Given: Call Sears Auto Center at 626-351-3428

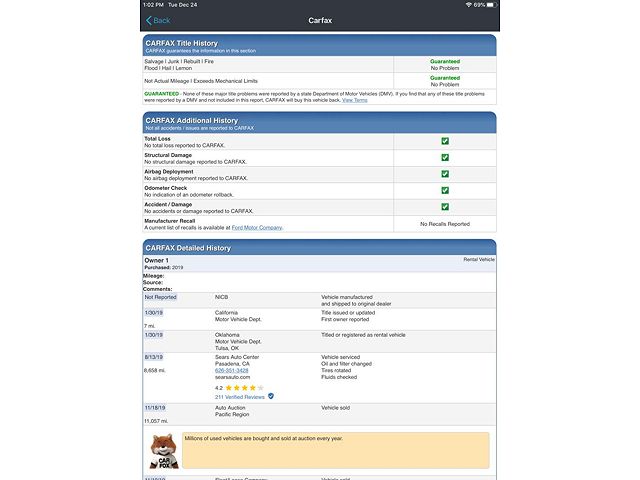Looking at the screenshot, I should 231,370.
